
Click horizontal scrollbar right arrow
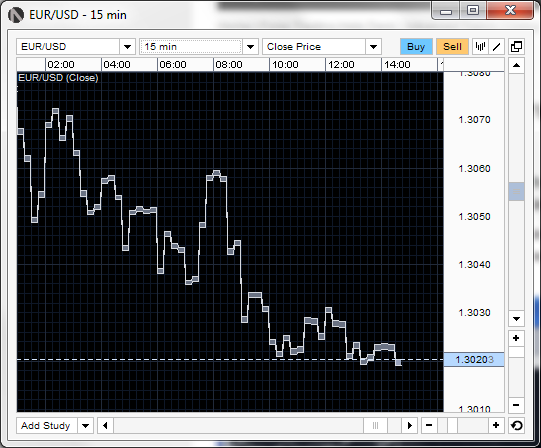(410, 426)
